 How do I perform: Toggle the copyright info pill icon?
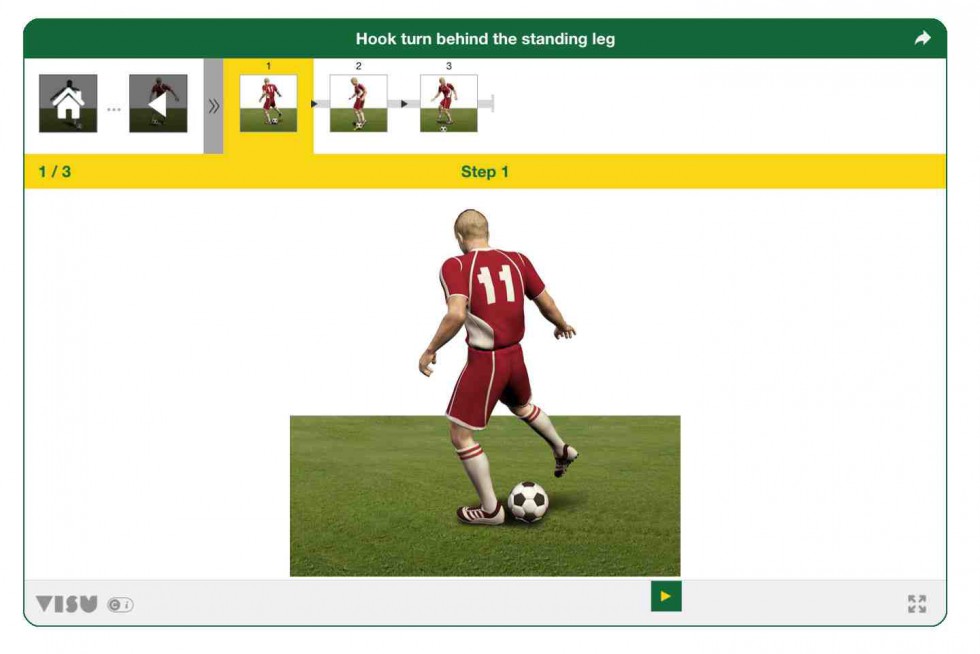[x=120, y=605]
